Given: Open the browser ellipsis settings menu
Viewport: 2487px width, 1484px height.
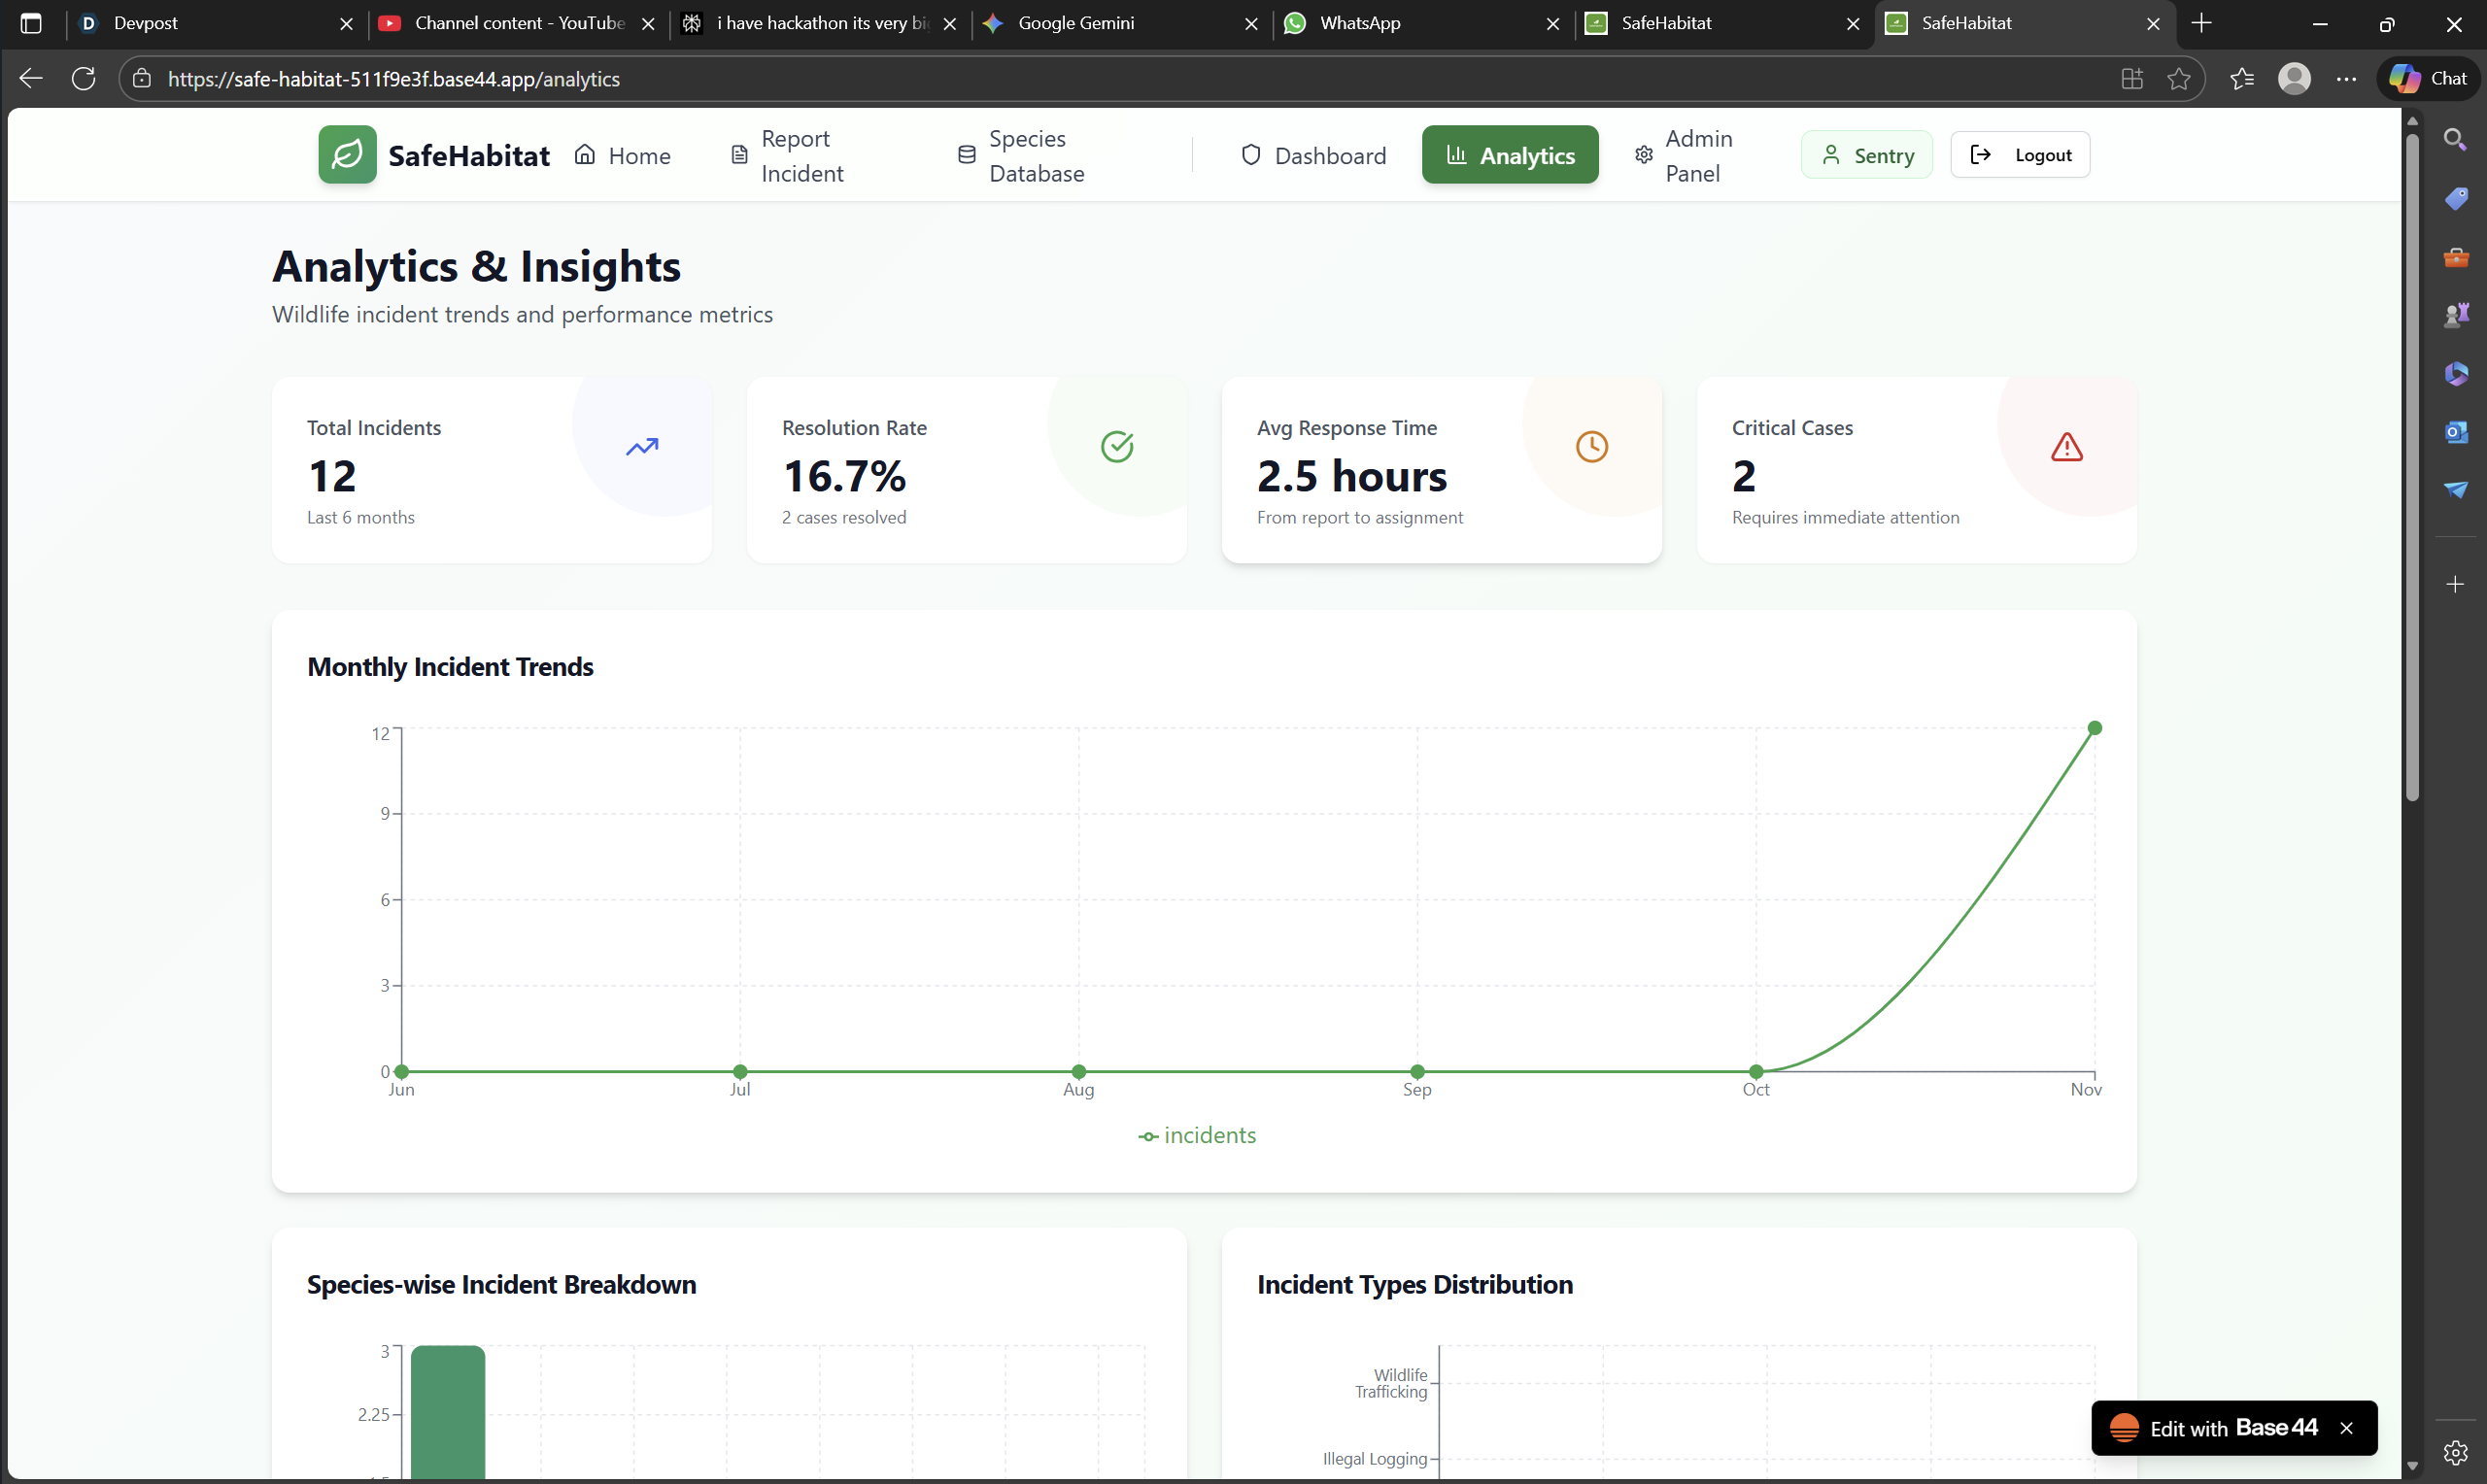Looking at the screenshot, I should click(x=2346, y=79).
